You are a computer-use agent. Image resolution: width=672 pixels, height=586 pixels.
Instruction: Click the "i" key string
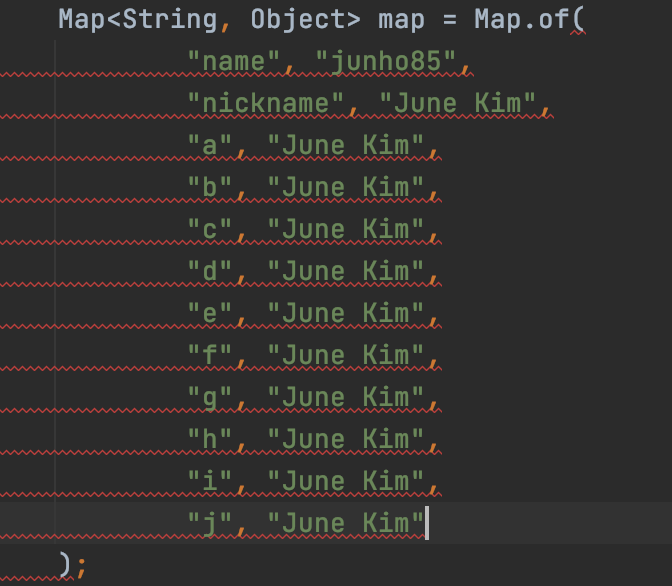(210, 481)
